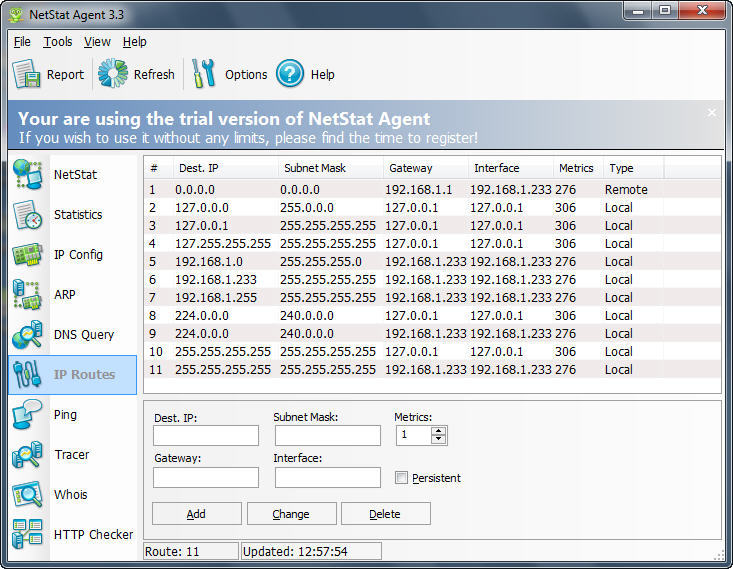Open the Ping sidebar icon
Image resolution: width=733 pixels, height=569 pixels.
click(28, 415)
